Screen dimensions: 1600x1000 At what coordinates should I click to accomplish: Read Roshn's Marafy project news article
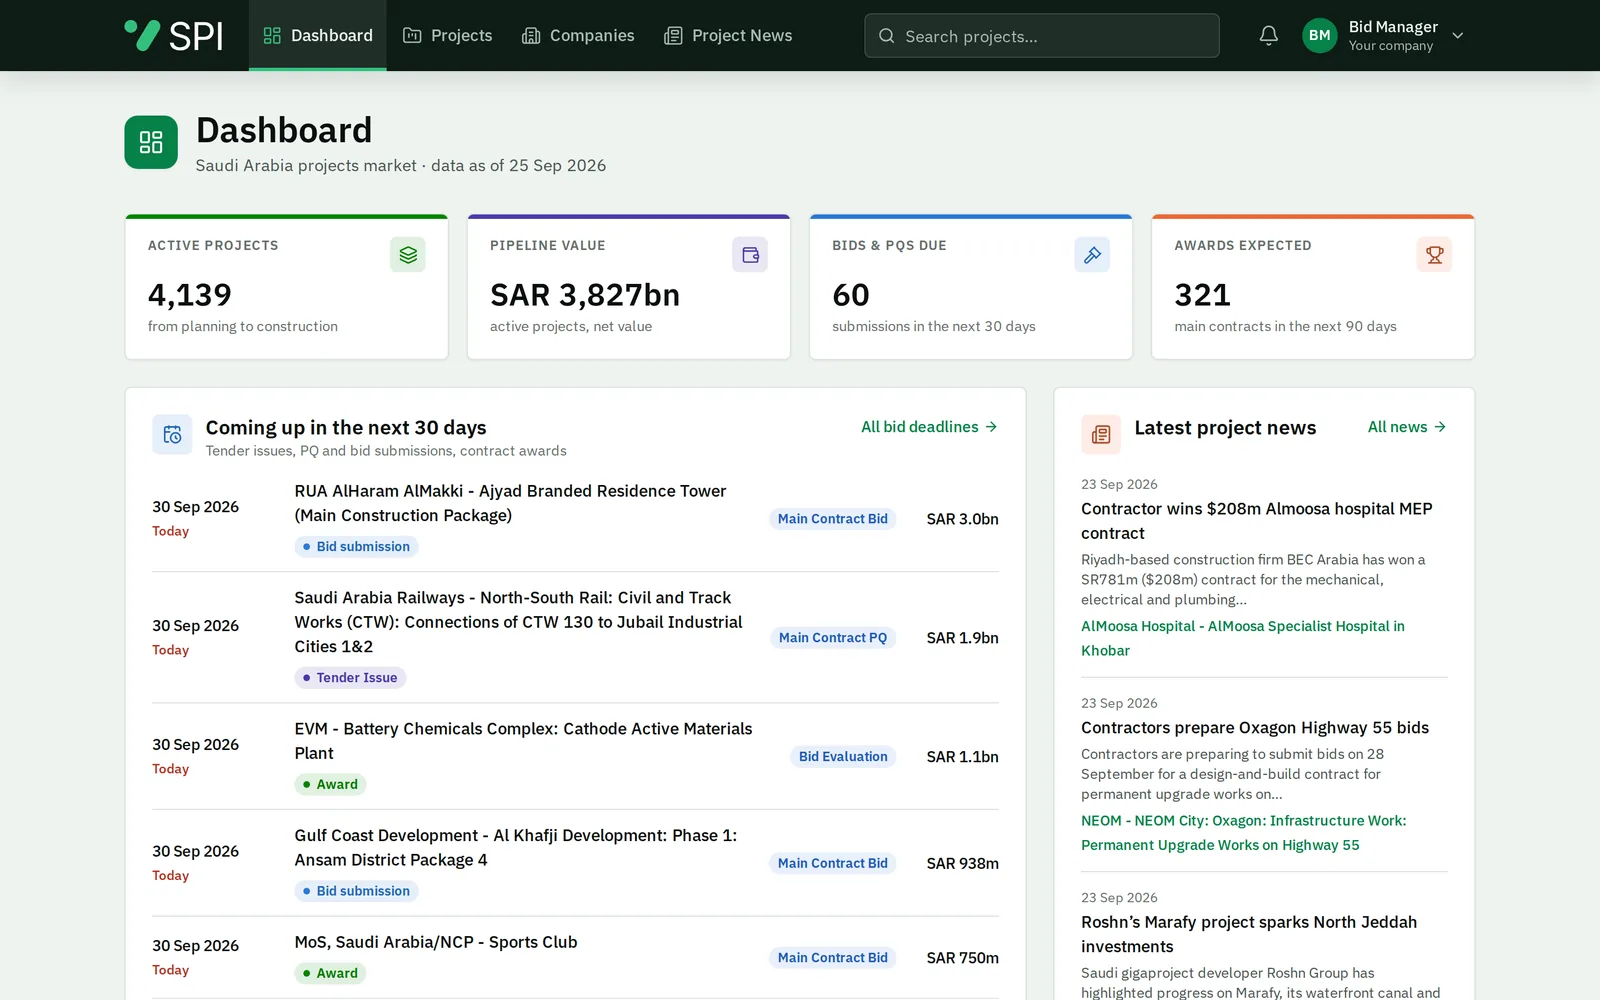[1249, 934]
